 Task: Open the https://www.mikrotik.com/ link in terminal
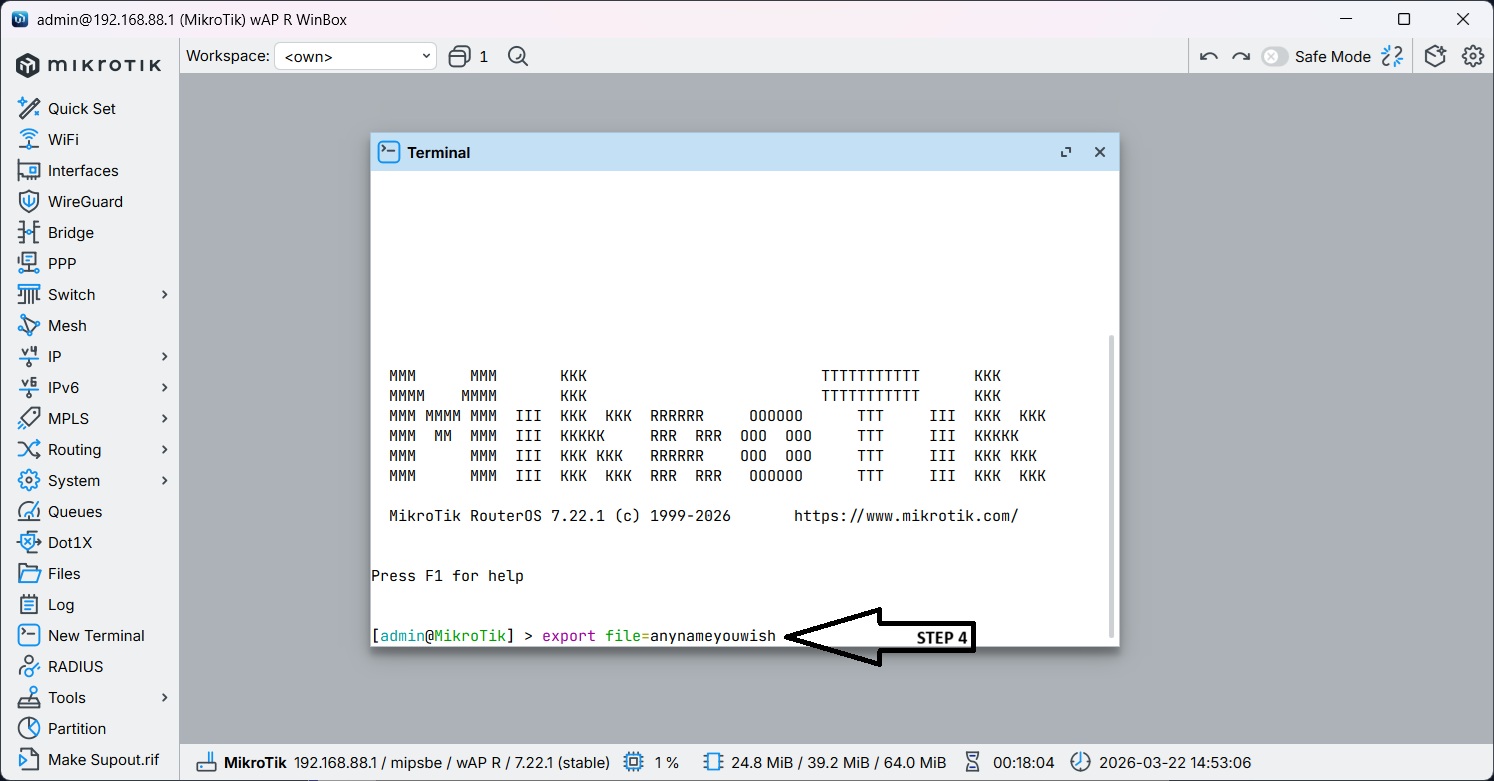tap(906, 516)
